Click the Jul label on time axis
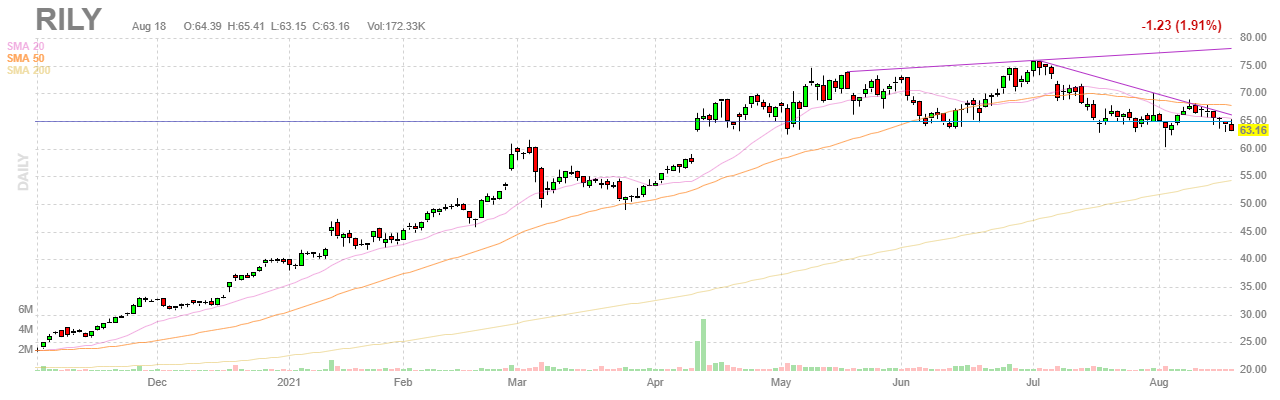Image resolution: width=1280 pixels, height=400 pixels. tap(1034, 383)
